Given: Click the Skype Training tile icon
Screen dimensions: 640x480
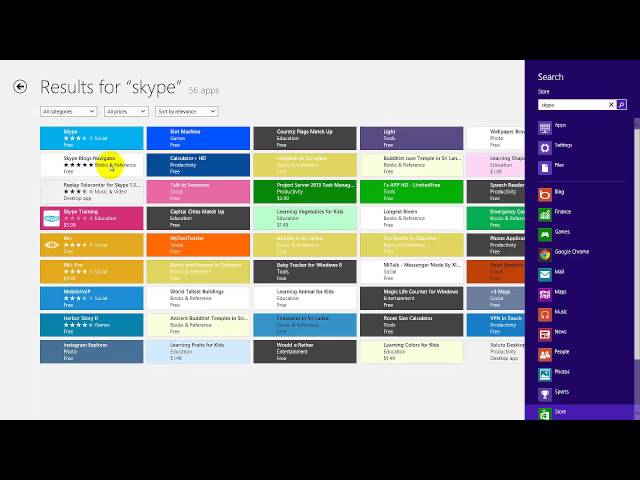Looking at the screenshot, I should click(x=51, y=218).
